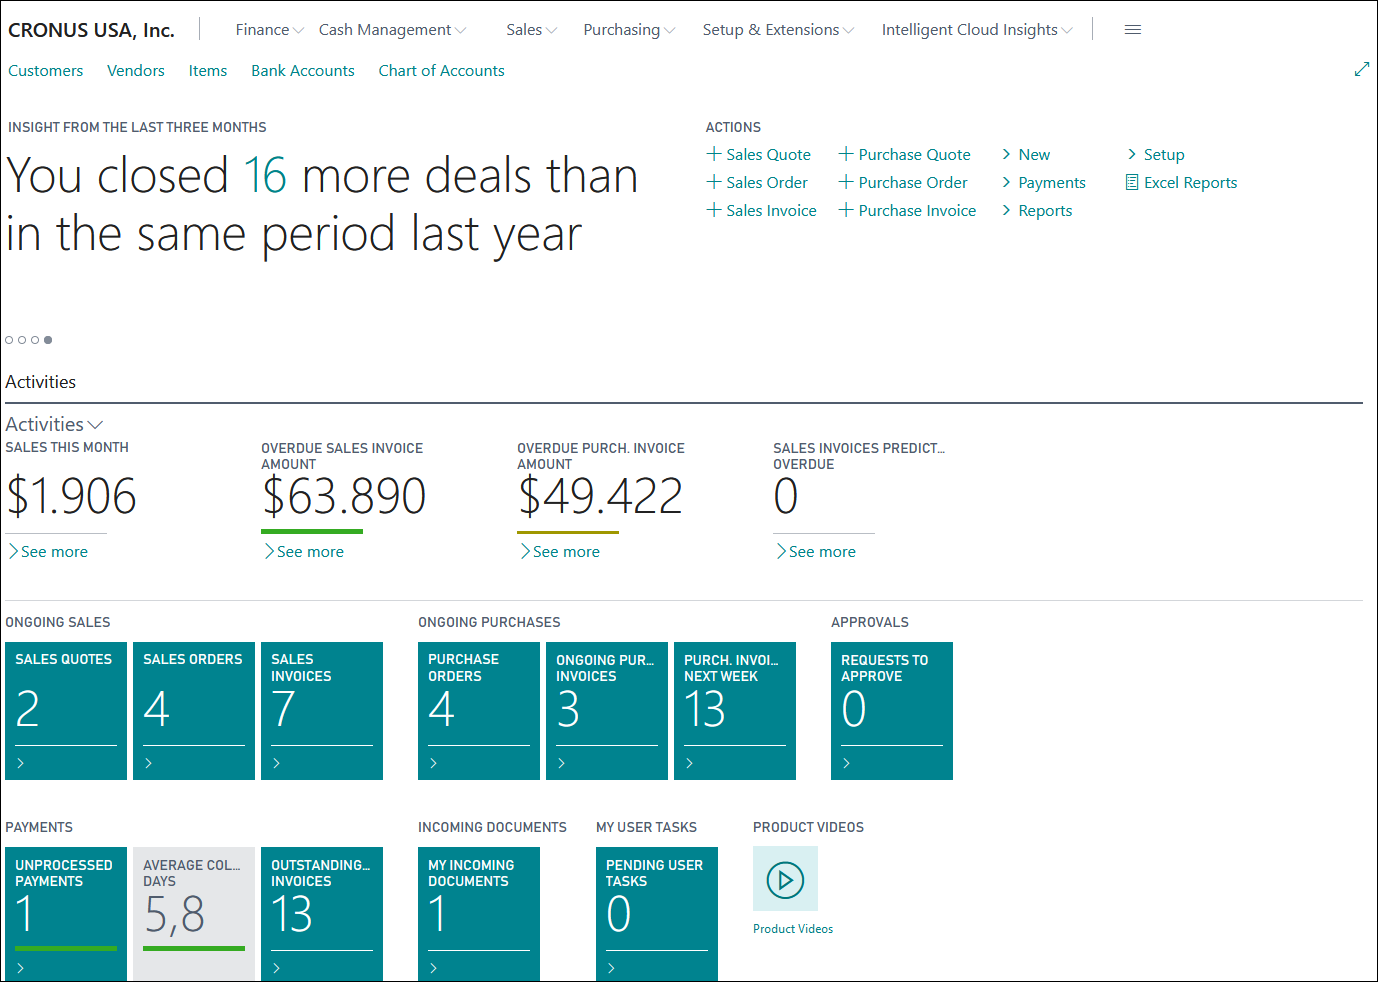The width and height of the screenshot is (1378, 982).
Task: Expand the New actions group
Action: pyautogui.click(x=1026, y=154)
